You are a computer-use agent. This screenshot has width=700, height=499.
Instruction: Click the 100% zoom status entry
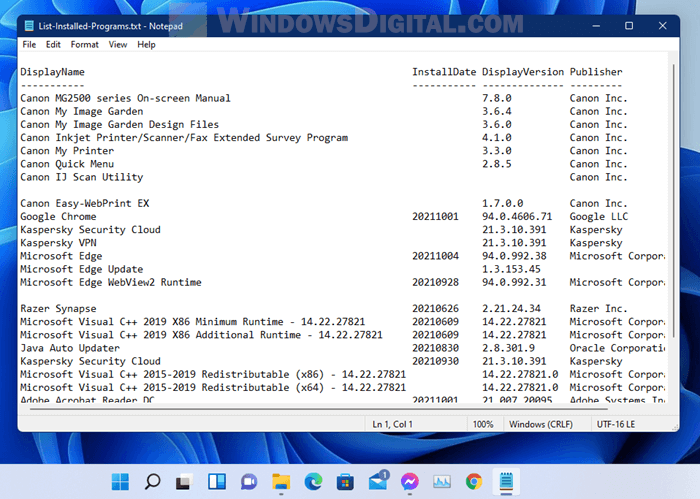(483, 424)
